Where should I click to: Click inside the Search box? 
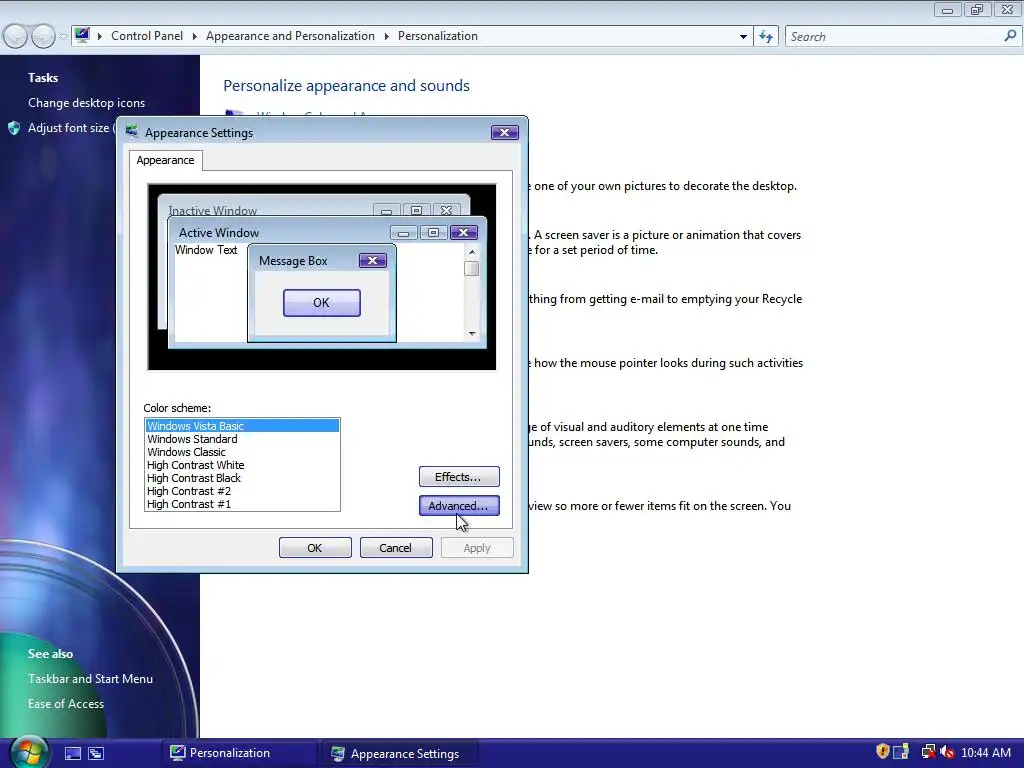coord(893,37)
